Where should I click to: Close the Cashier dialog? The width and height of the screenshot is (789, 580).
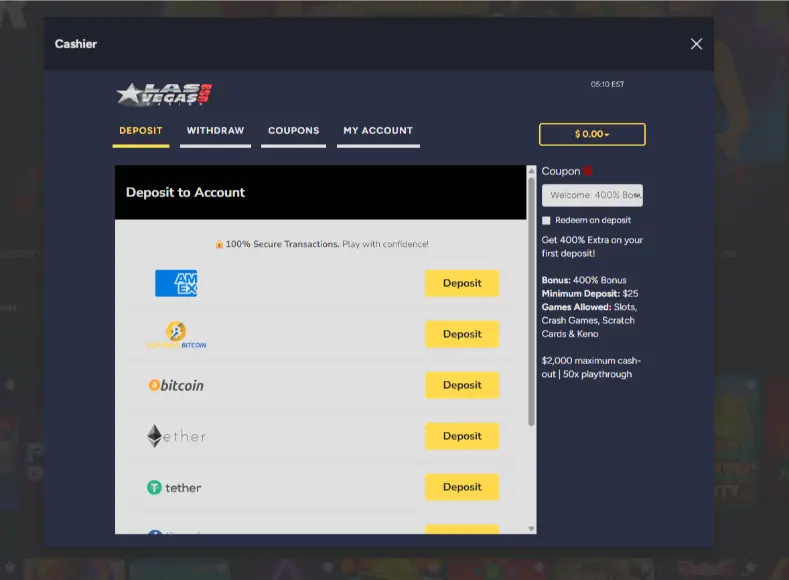coord(696,44)
